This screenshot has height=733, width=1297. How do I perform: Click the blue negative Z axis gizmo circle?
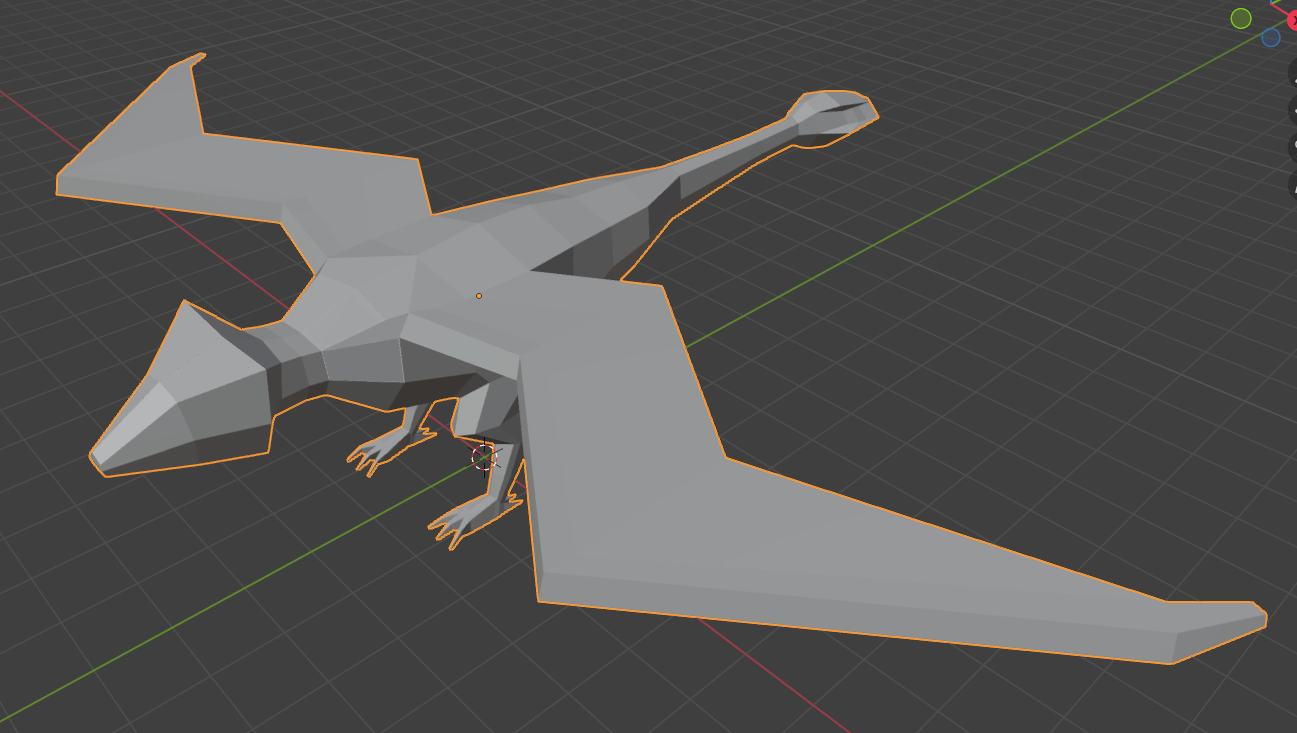pyautogui.click(x=1271, y=38)
